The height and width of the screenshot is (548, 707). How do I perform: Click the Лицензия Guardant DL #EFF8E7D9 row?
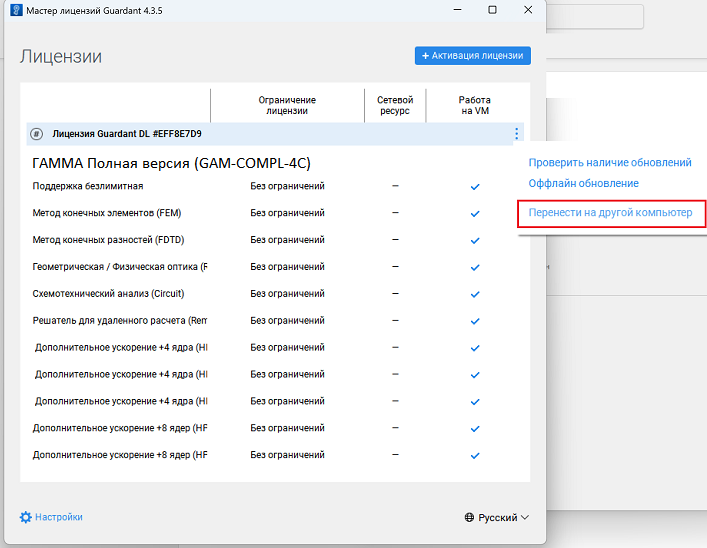[127, 134]
